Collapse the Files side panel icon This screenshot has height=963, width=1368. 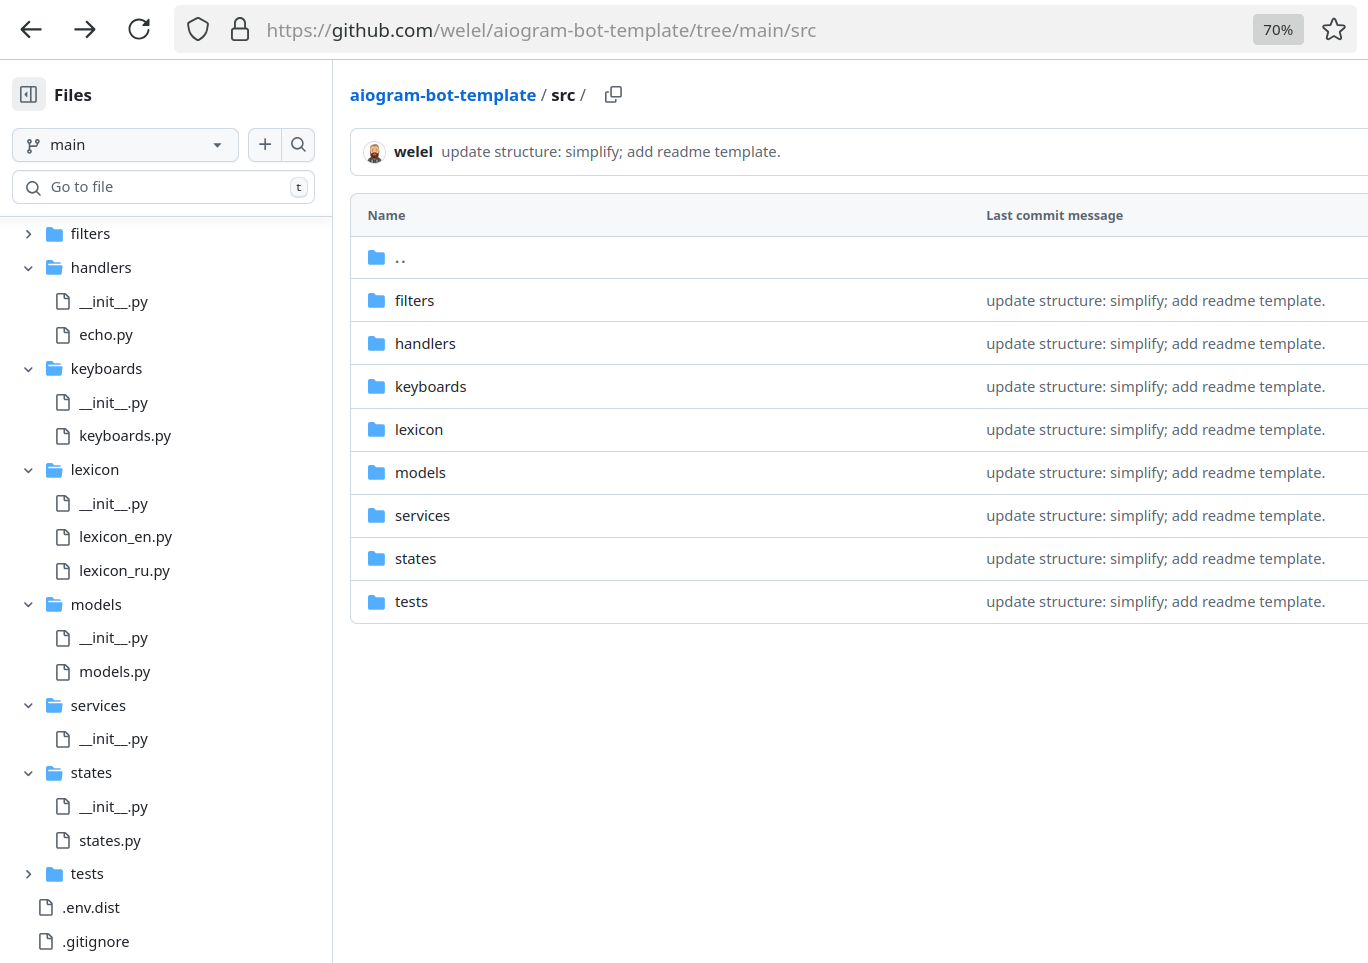point(29,95)
